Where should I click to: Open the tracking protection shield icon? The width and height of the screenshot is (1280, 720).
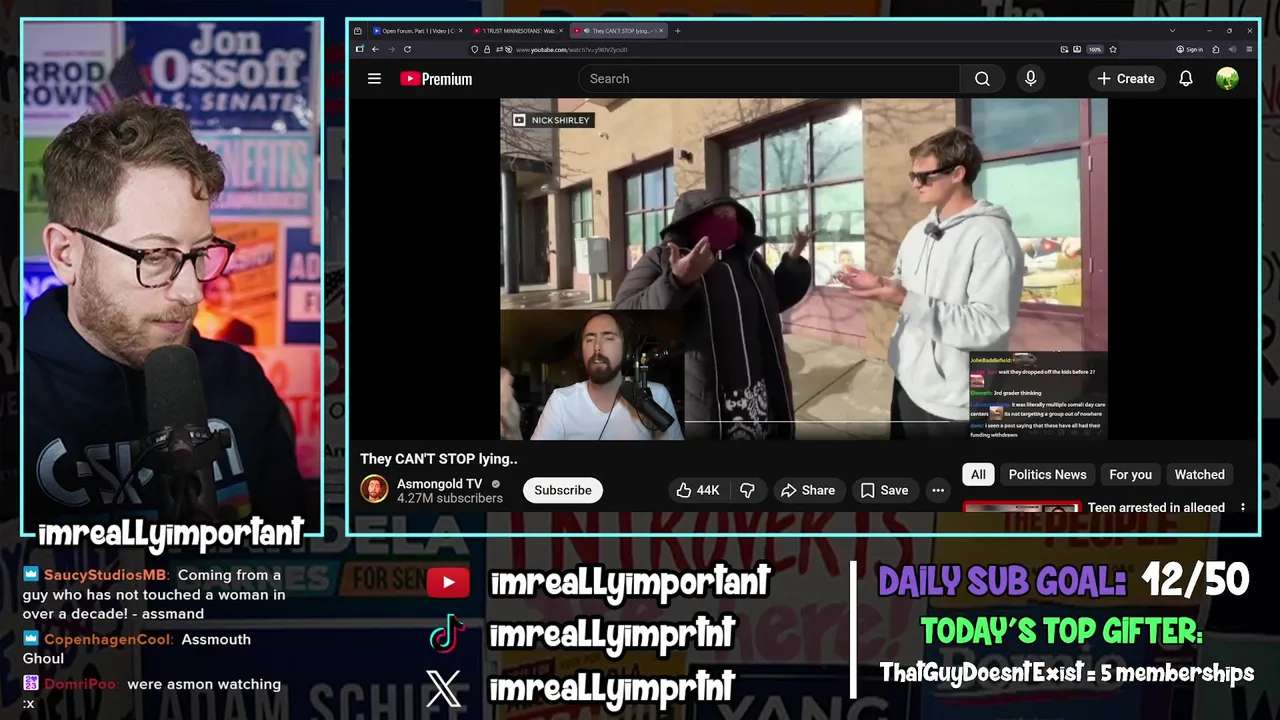click(x=474, y=49)
